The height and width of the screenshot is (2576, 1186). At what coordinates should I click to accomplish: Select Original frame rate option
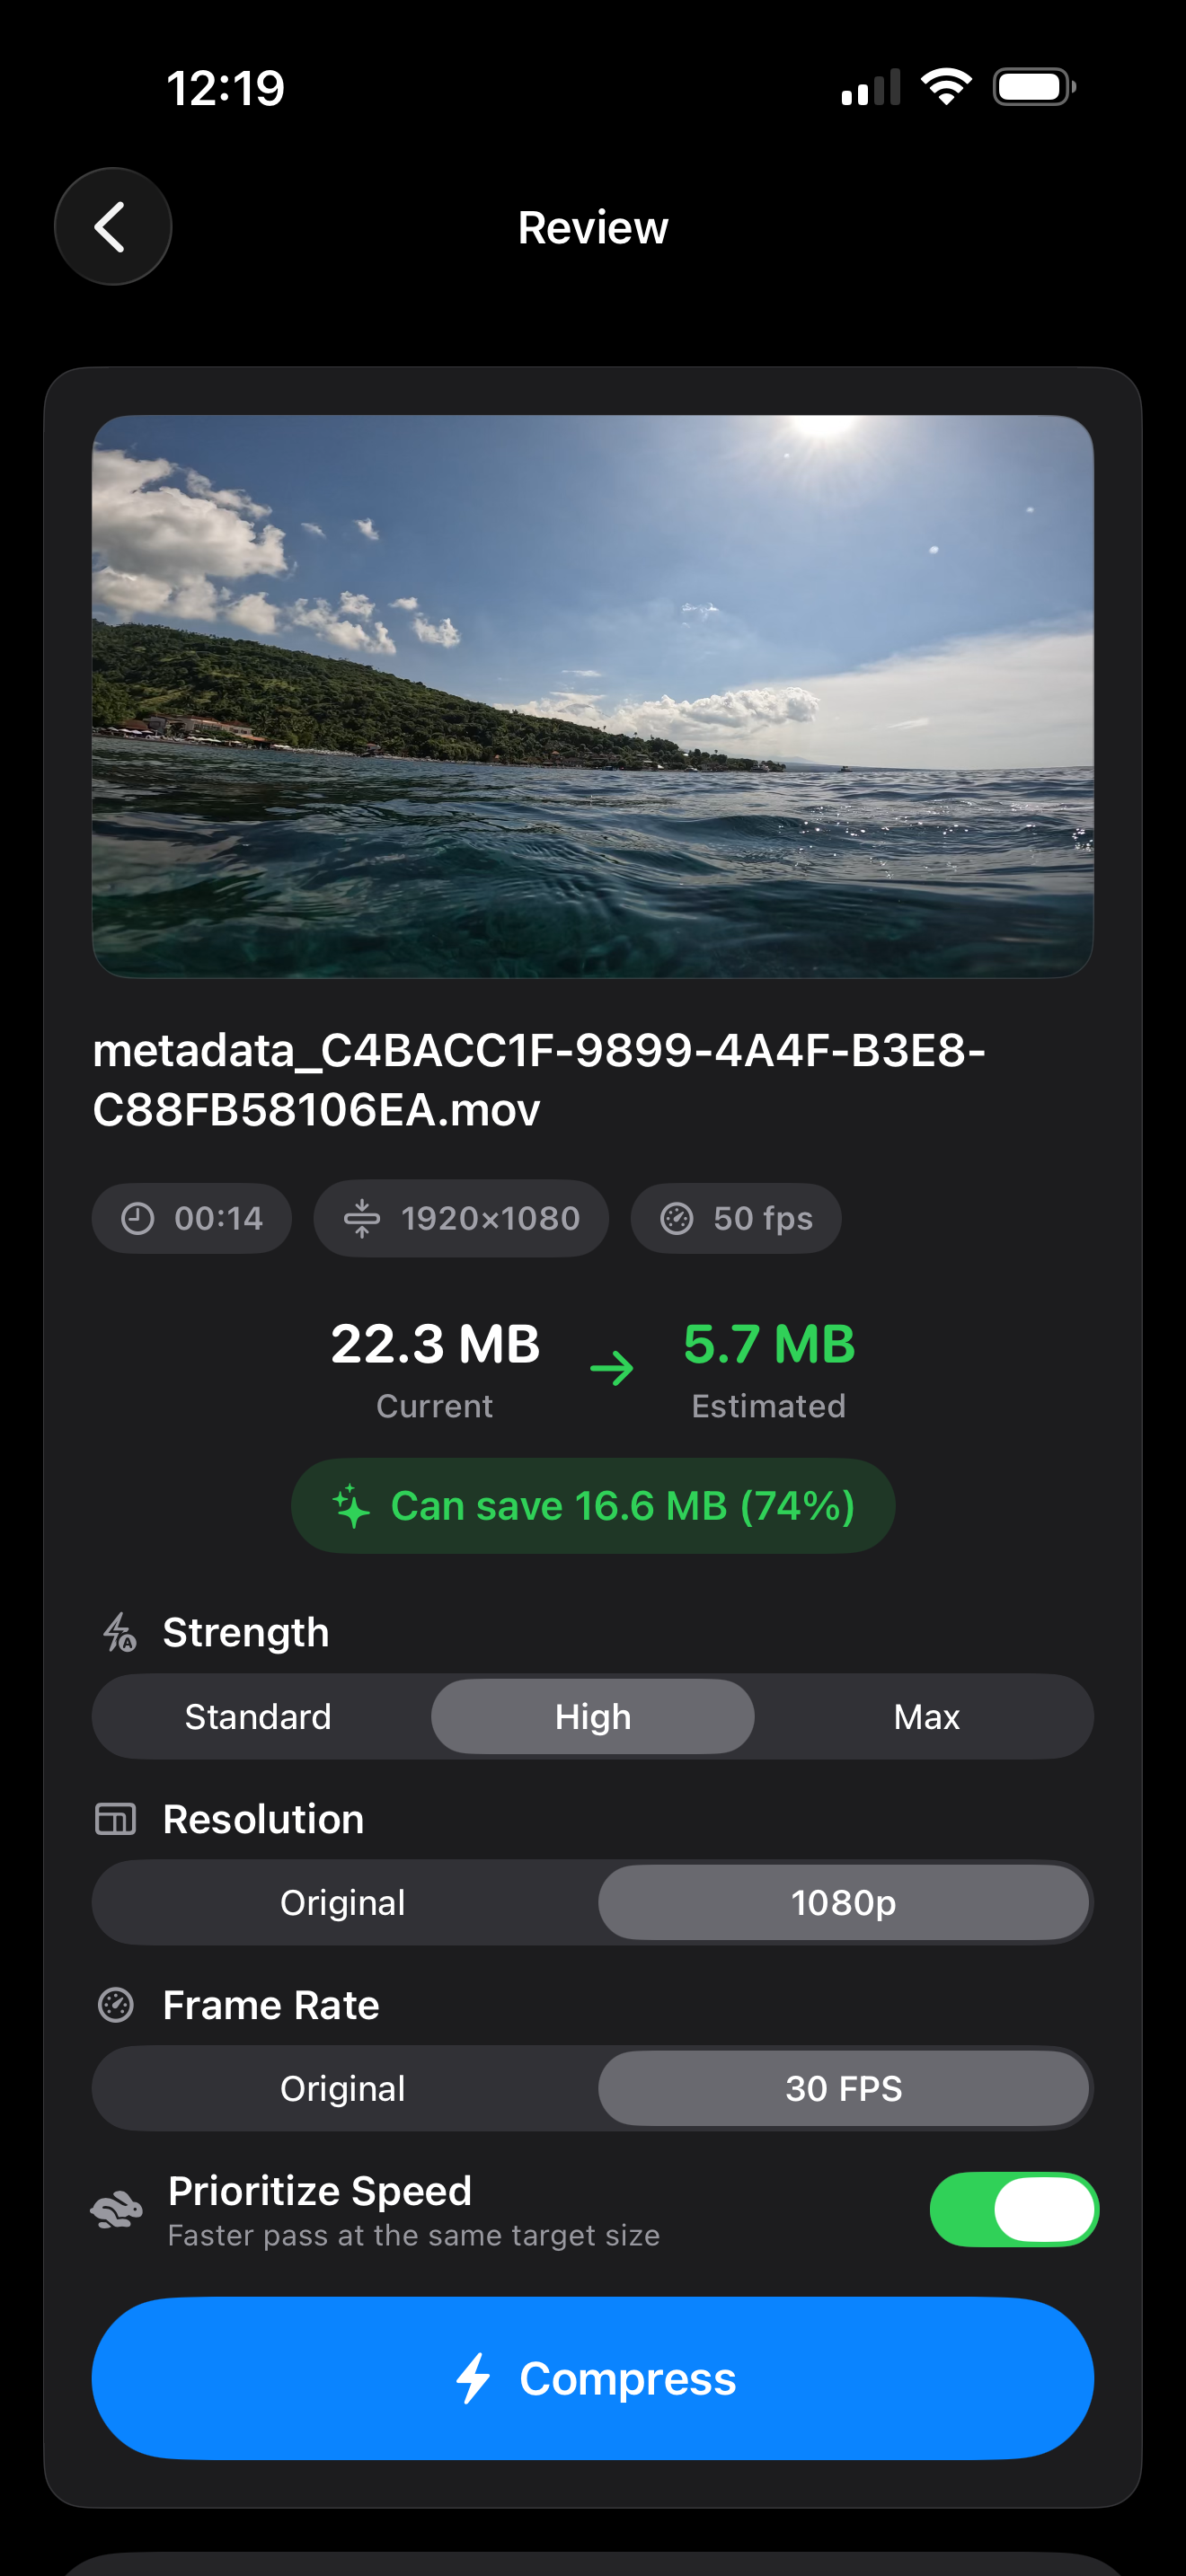pyautogui.click(x=343, y=2089)
